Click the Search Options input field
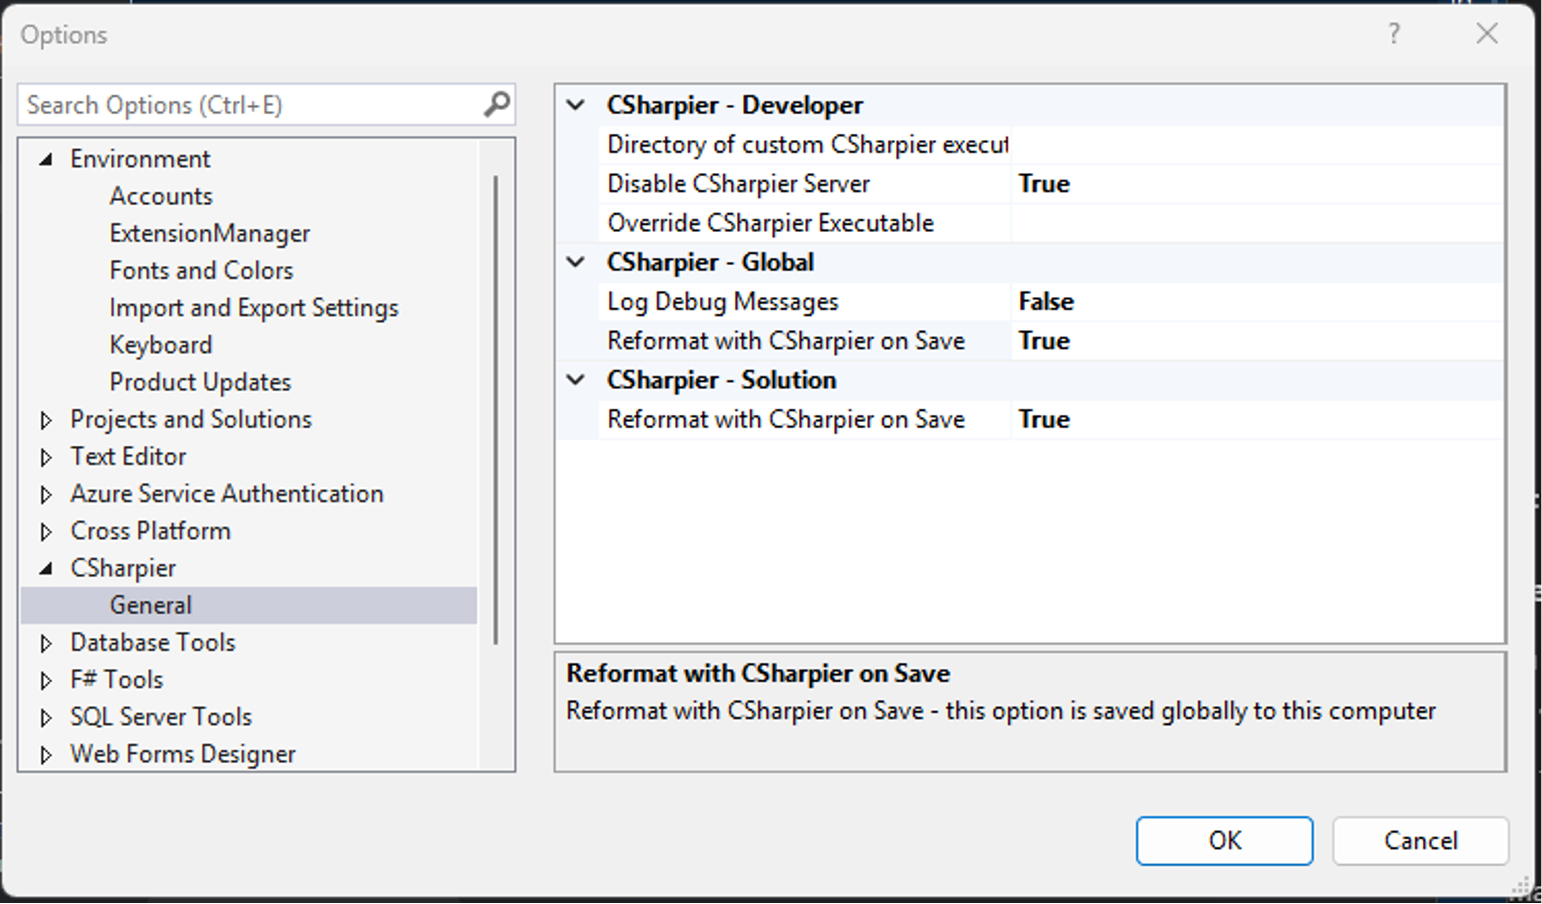This screenshot has height=904, width=1542. 250,104
